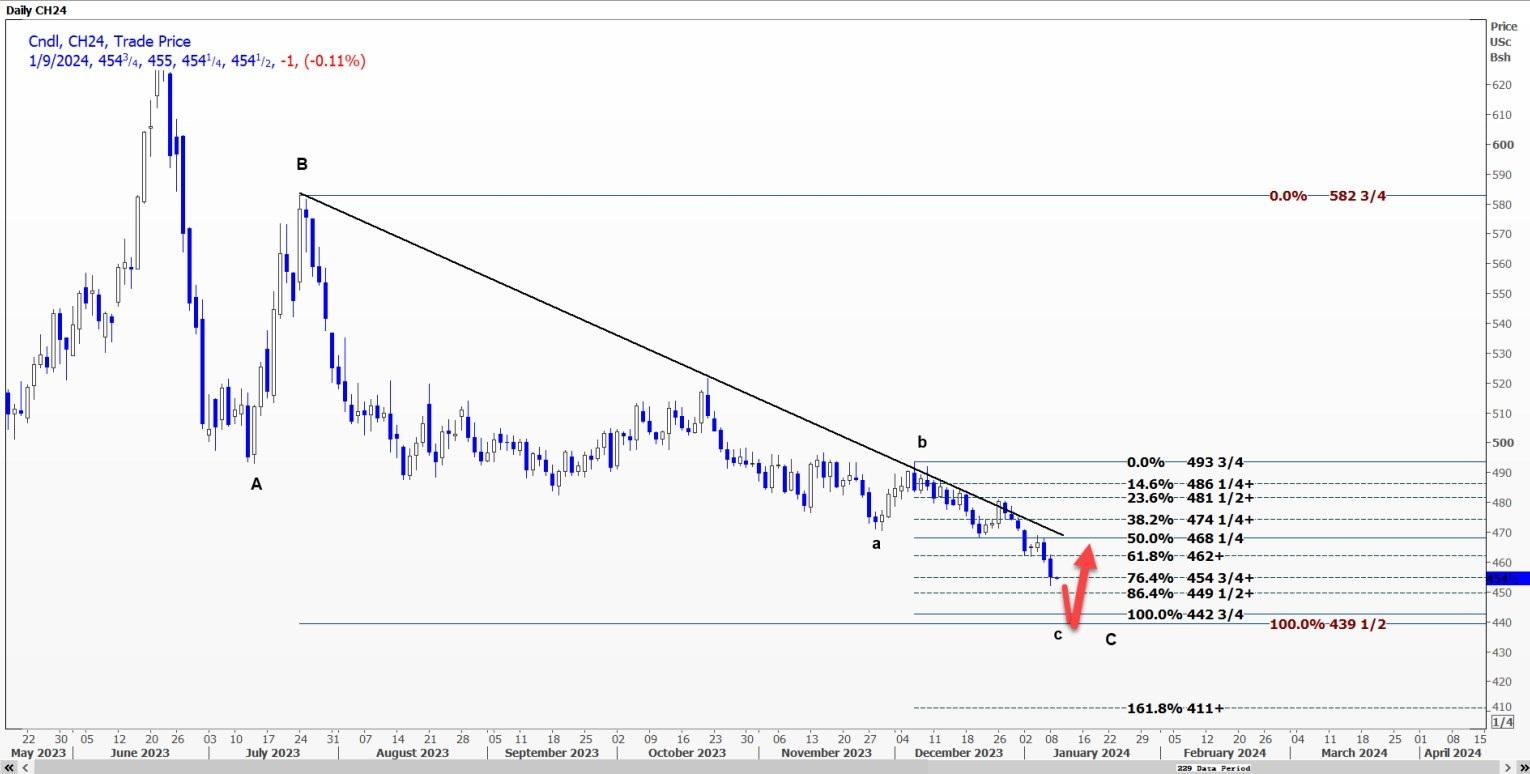Image resolution: width=1530 pixels, height=774 pixels.
Task: Click the October 2023 month label
Action: point(686,753)
